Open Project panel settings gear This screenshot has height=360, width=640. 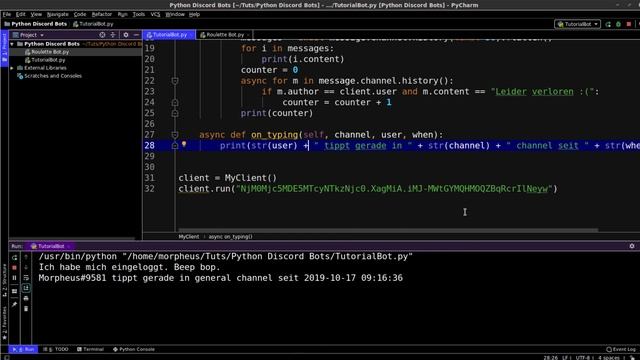pyautogui.click(x=126, y=35)
